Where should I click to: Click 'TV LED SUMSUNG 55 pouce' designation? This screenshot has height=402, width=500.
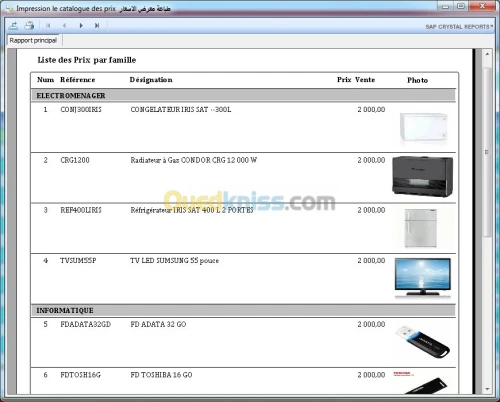click(x=174, y=261)
